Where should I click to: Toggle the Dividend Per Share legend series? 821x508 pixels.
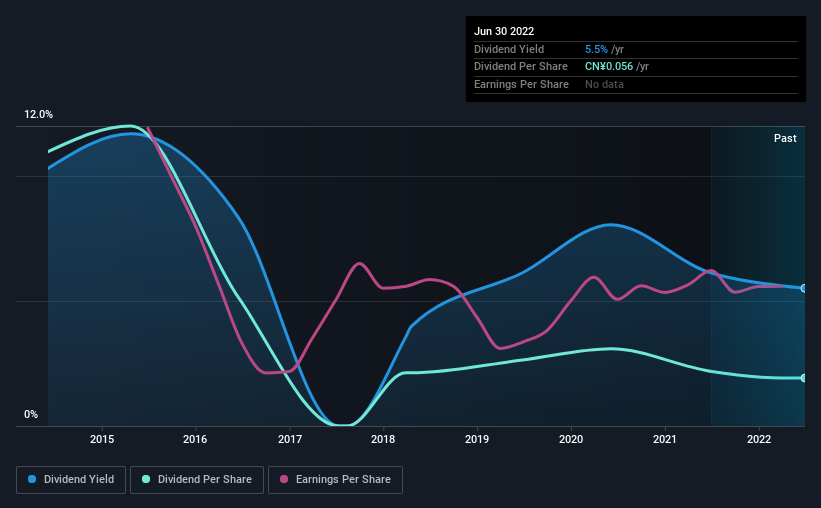(x=197, y=480)
